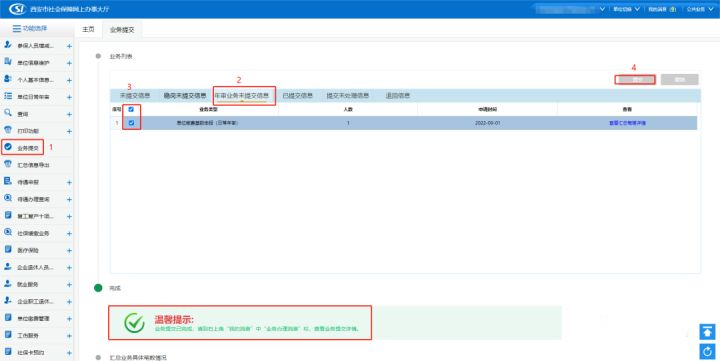Screen dimensions: 720x361
Task: Switch to the 稳岗未提交信息 tab
Action: 185,96
